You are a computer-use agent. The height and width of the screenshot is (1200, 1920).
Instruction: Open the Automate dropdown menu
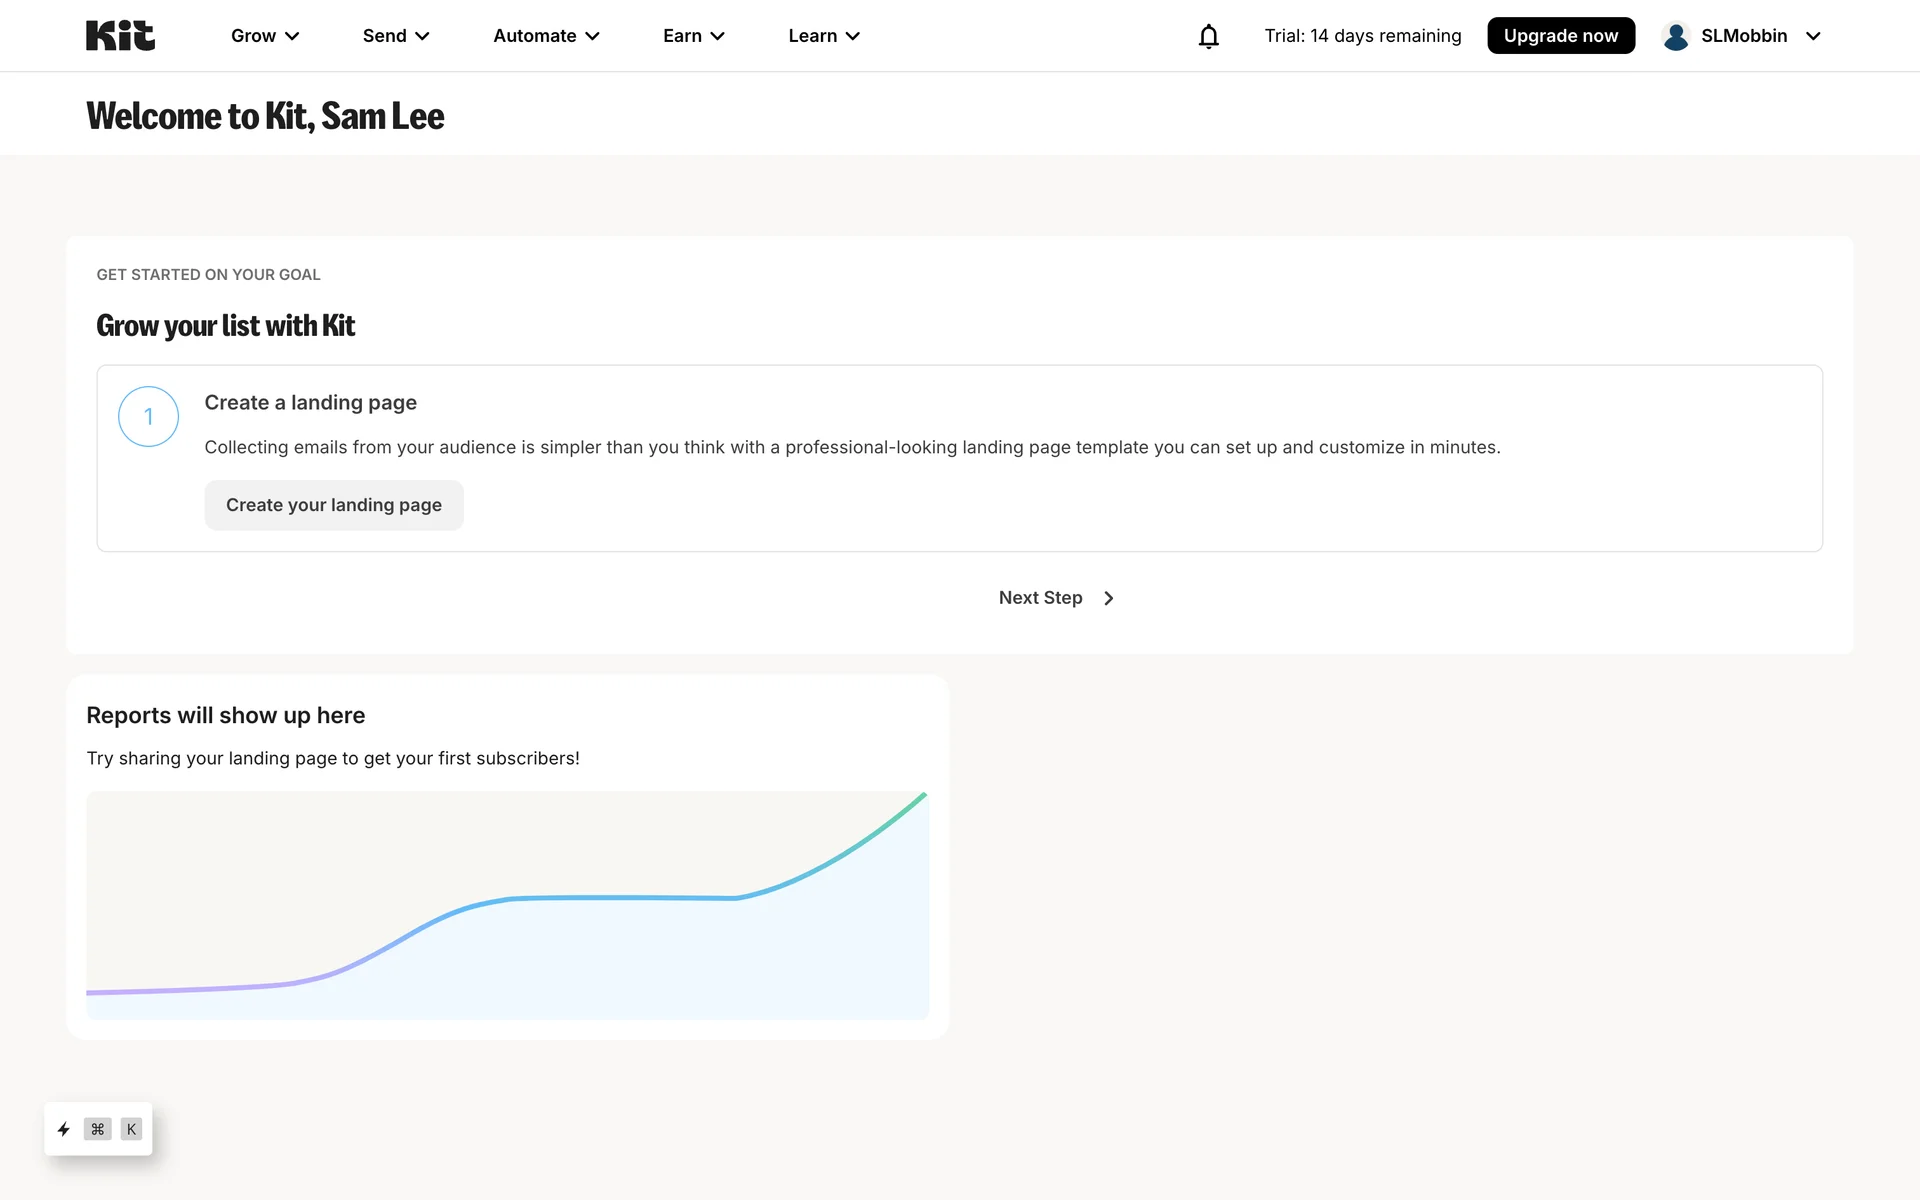tap(546, 36)
